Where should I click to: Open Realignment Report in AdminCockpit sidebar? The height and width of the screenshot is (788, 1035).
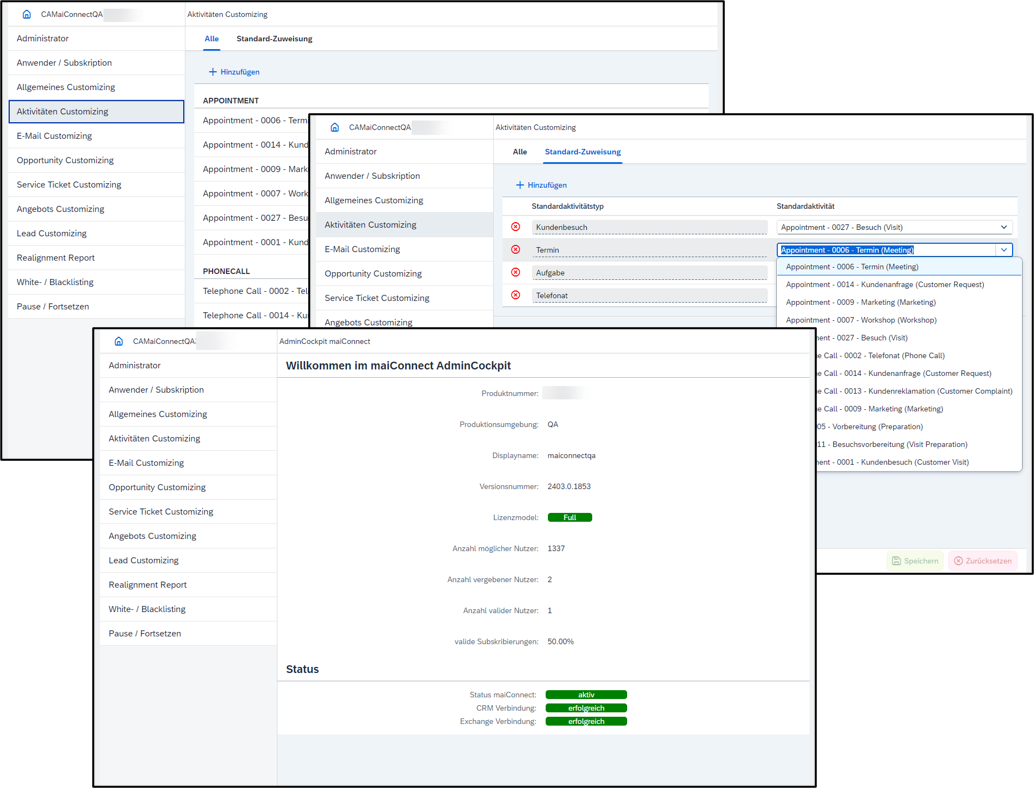pyautogui.click(x=148, y=585)
